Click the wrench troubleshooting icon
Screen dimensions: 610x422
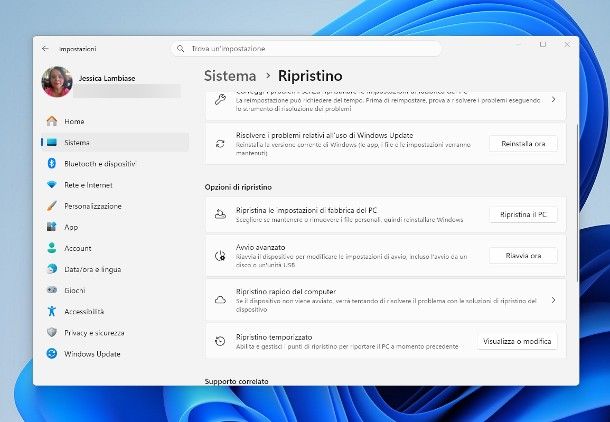pyautogui.click(x=220, y=100)
